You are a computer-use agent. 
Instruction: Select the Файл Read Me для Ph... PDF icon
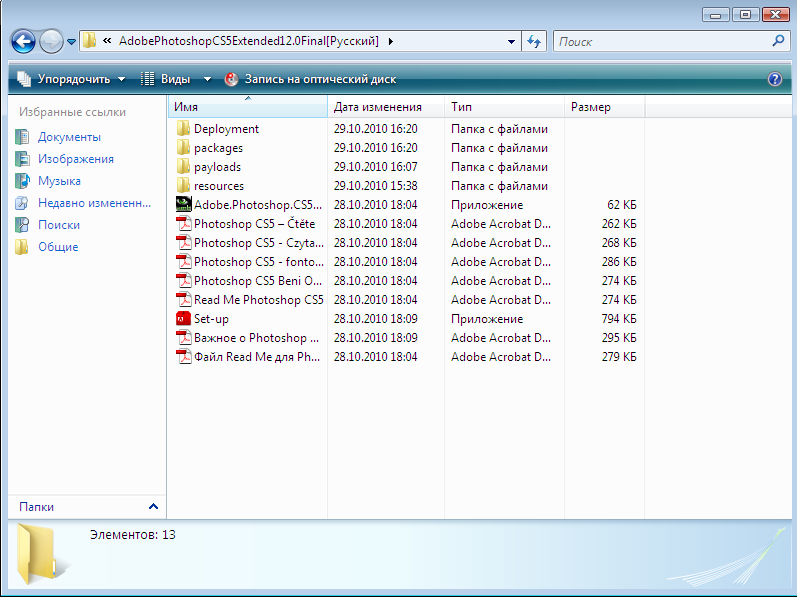183,356
